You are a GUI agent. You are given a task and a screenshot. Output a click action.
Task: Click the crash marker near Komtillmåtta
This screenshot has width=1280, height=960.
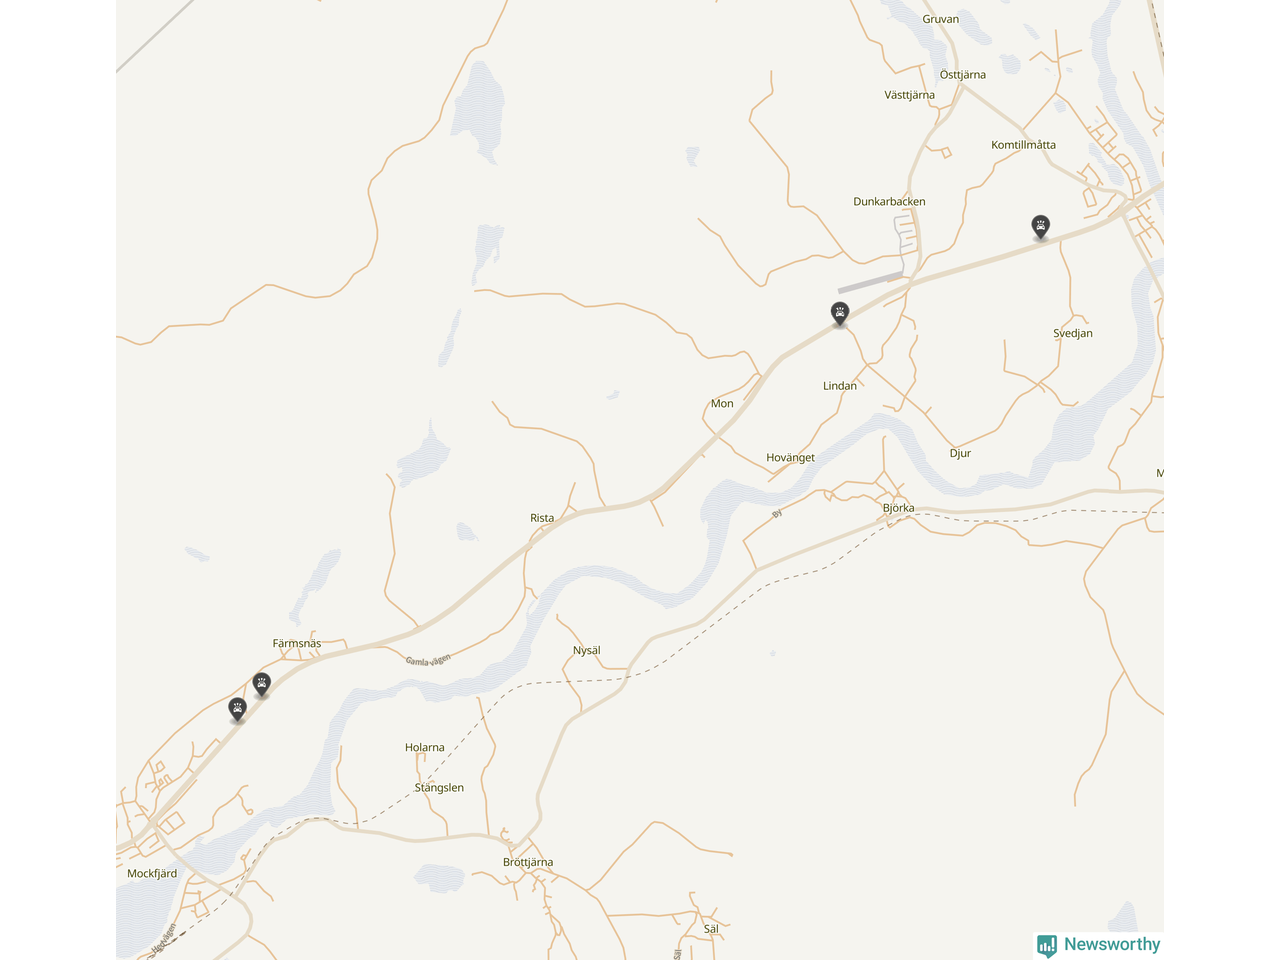point(1041,227)
